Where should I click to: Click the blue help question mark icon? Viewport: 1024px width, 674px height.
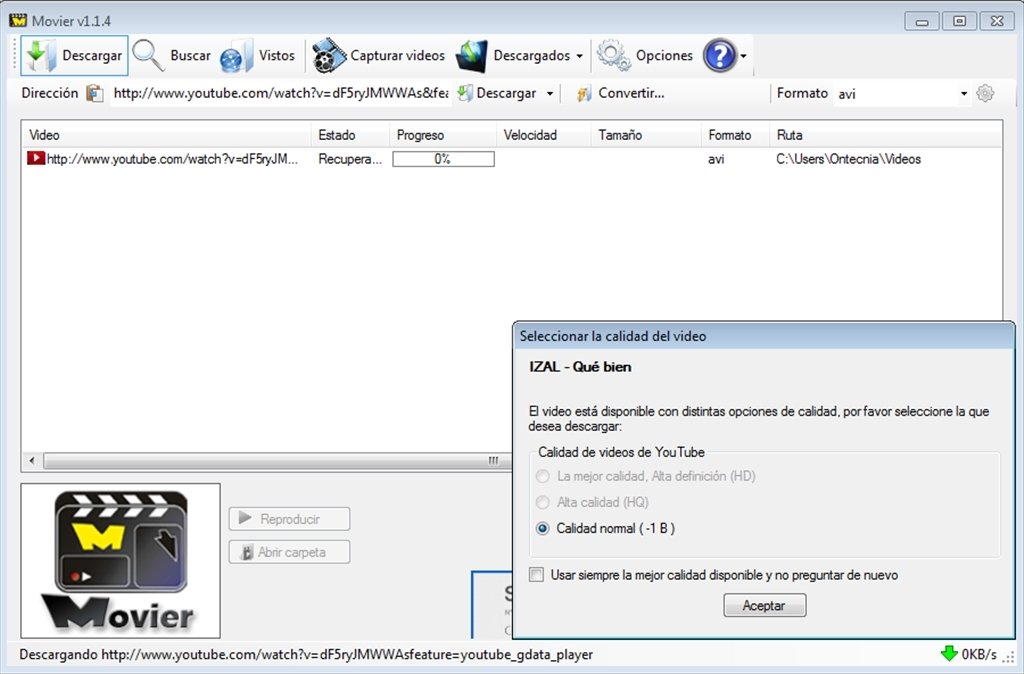click(x=720, y=56)
